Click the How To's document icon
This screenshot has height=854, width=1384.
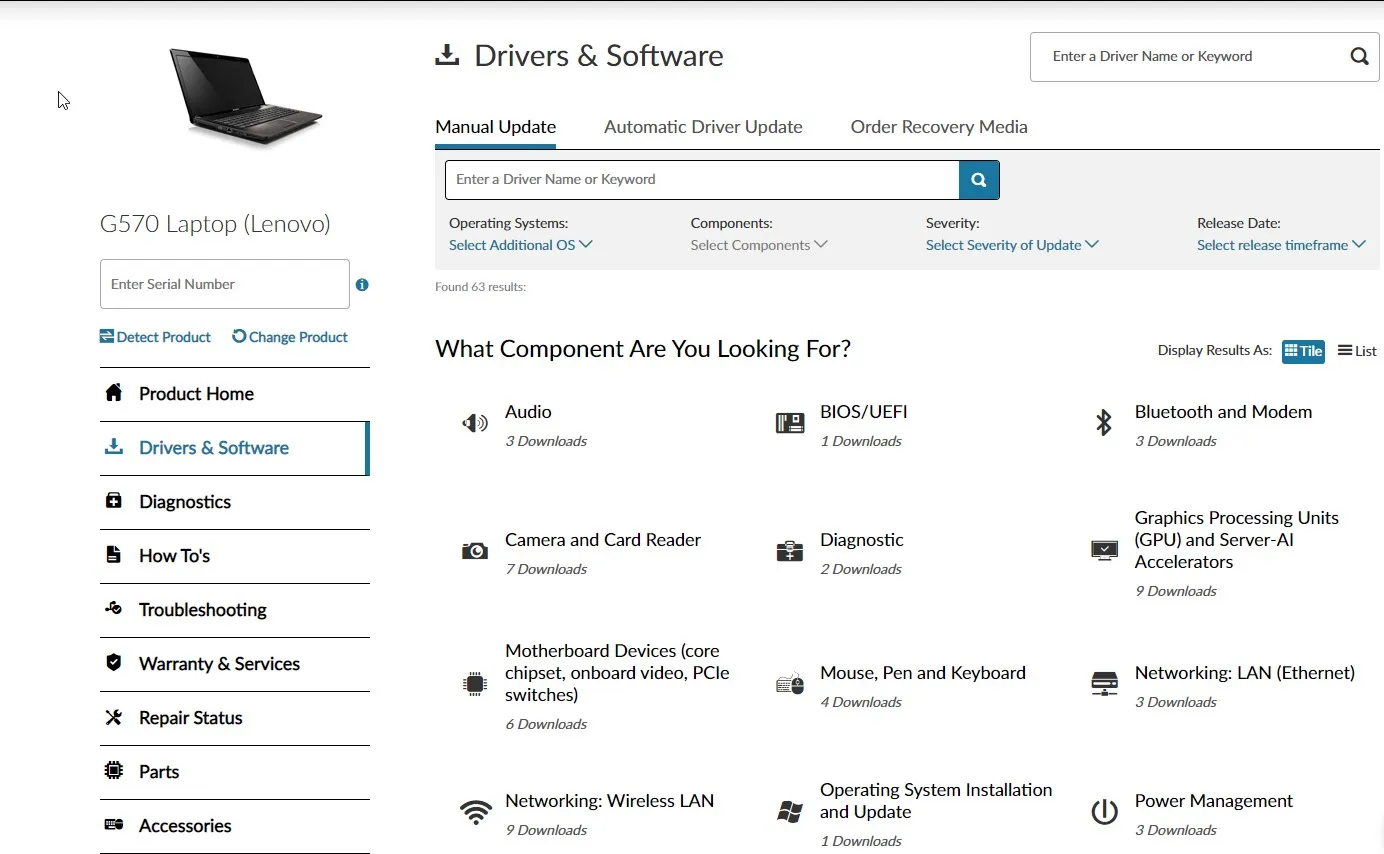114,554
